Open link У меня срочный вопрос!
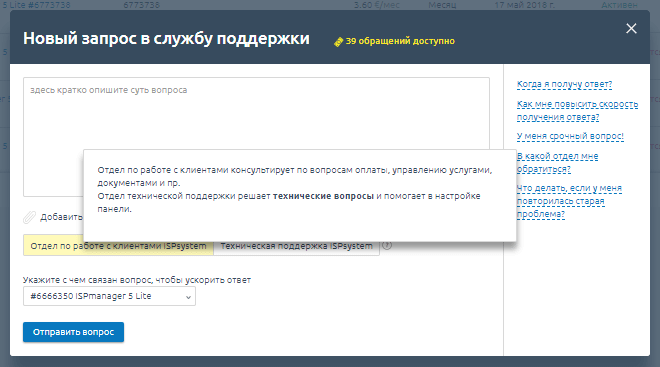Image resolution: width=660 pixels, height=367 pixels. [x=570, y=136]
